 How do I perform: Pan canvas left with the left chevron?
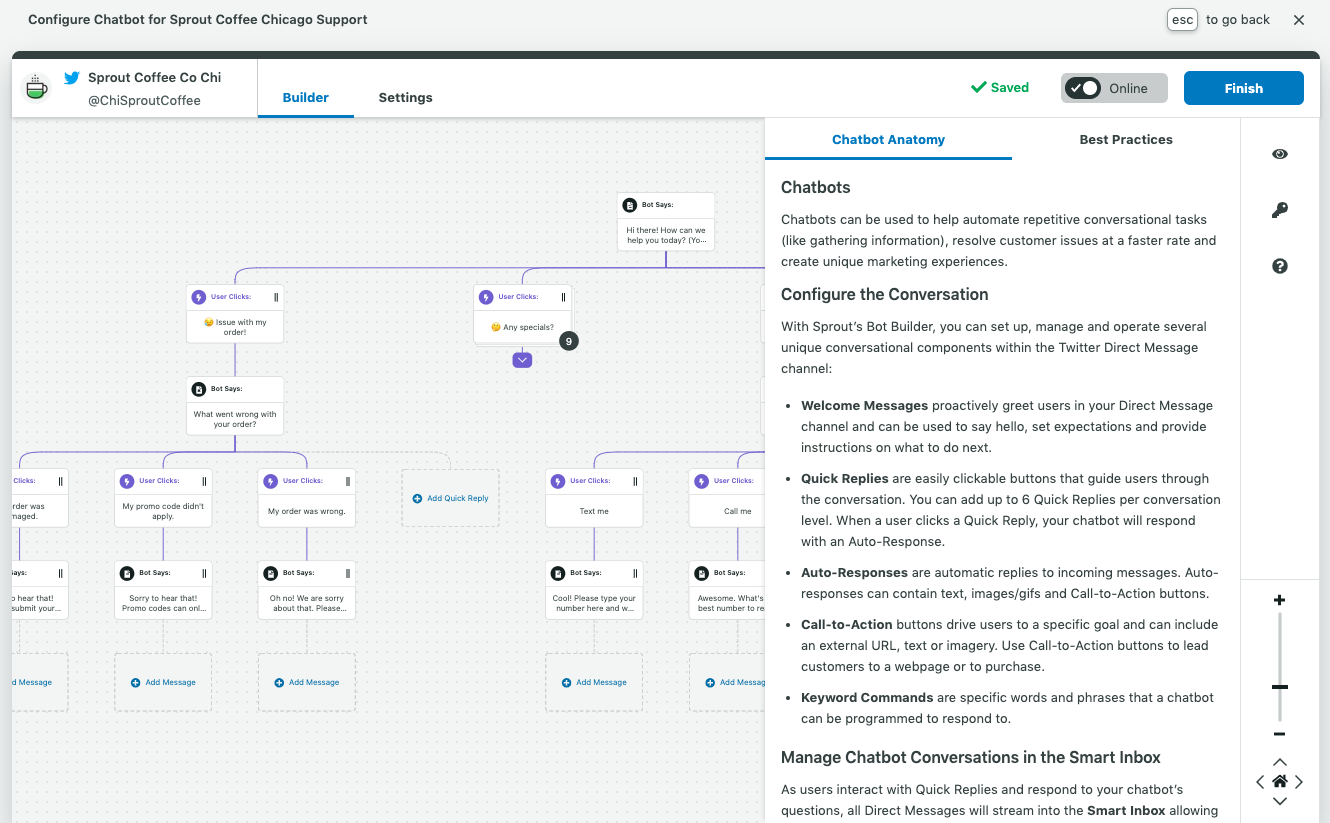tap(1260, 782)
